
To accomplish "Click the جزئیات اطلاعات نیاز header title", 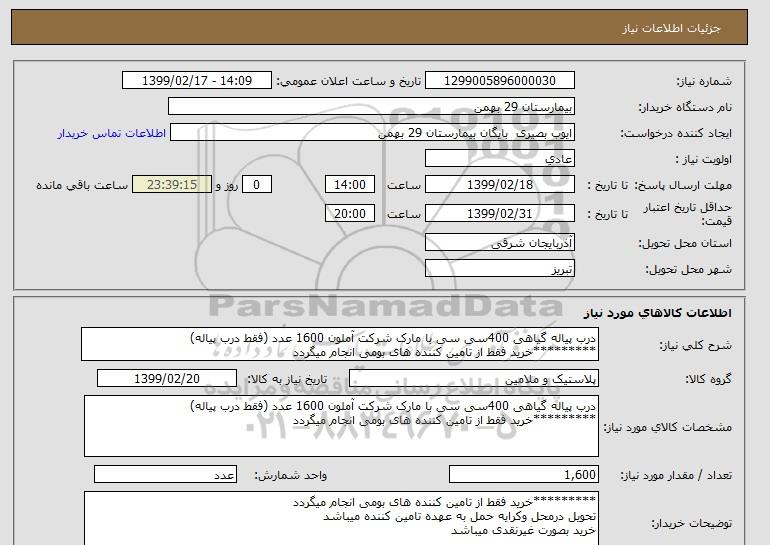I will [671, 28].
